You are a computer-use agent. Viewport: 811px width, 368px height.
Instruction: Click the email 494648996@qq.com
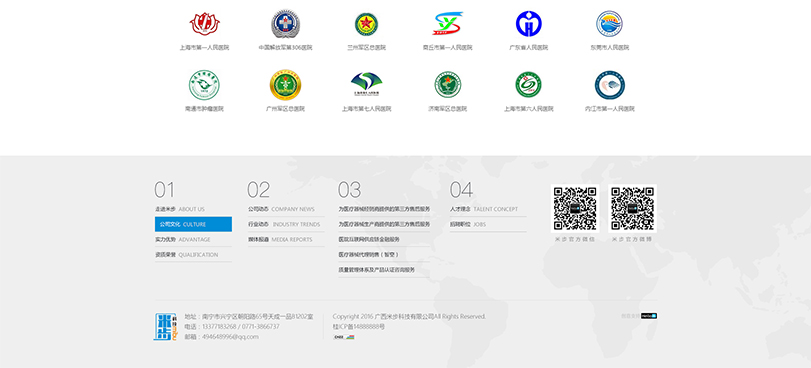click(230, 336)
